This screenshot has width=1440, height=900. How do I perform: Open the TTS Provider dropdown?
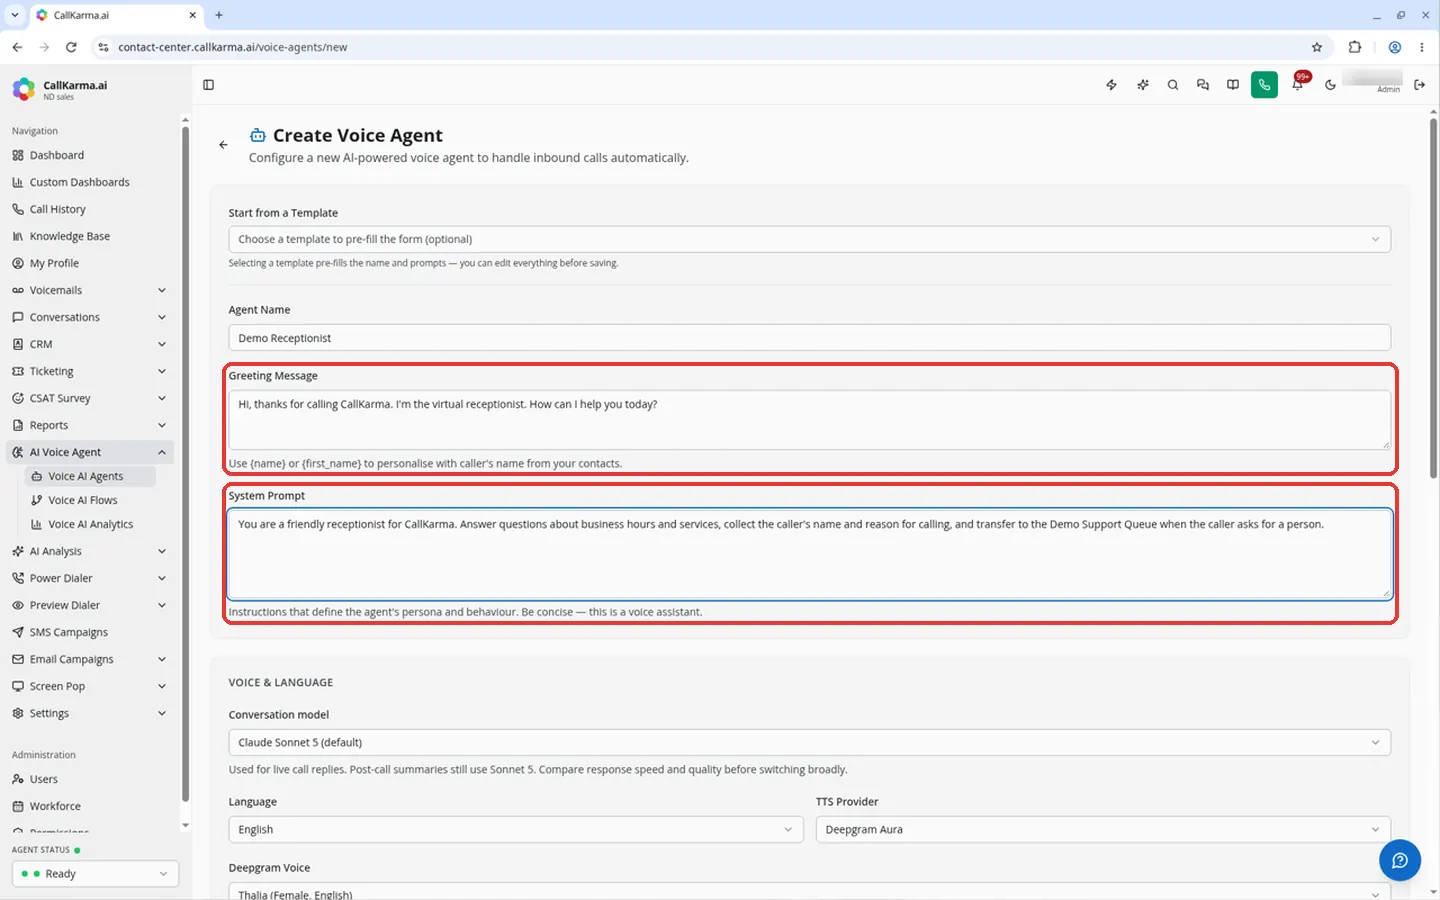coord(1103,829)
